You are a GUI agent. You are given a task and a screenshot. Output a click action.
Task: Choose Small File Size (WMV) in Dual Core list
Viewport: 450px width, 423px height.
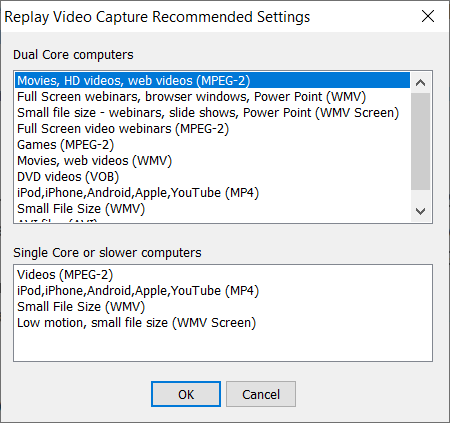coord(212,209)
